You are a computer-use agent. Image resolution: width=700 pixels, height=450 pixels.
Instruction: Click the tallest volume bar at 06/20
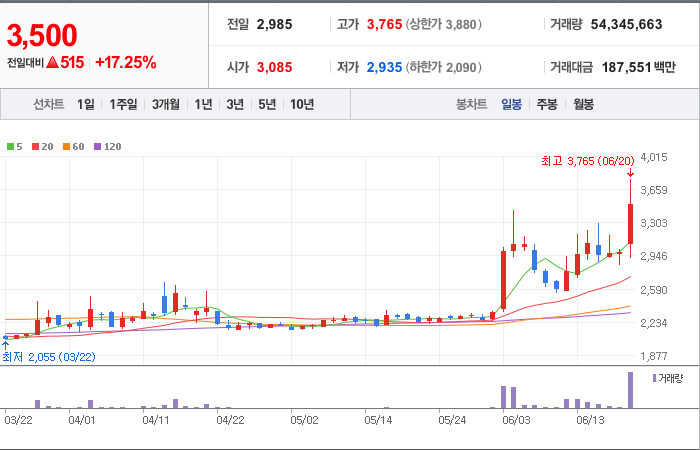(x=630, y=390)
